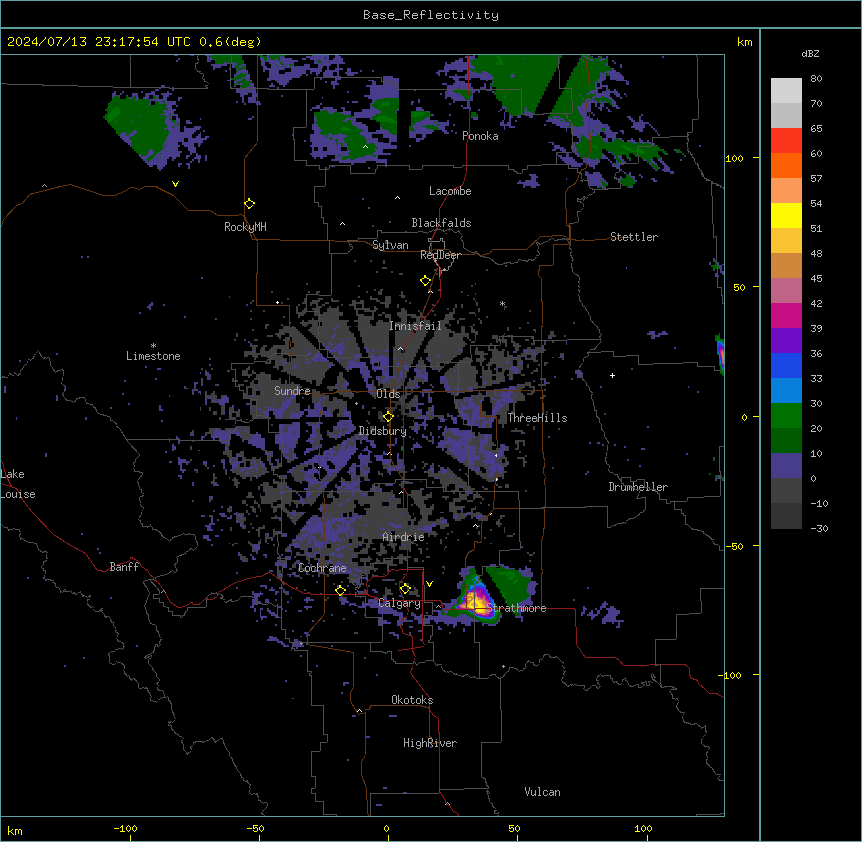Click the Limestone label

[x=153, y=356]
